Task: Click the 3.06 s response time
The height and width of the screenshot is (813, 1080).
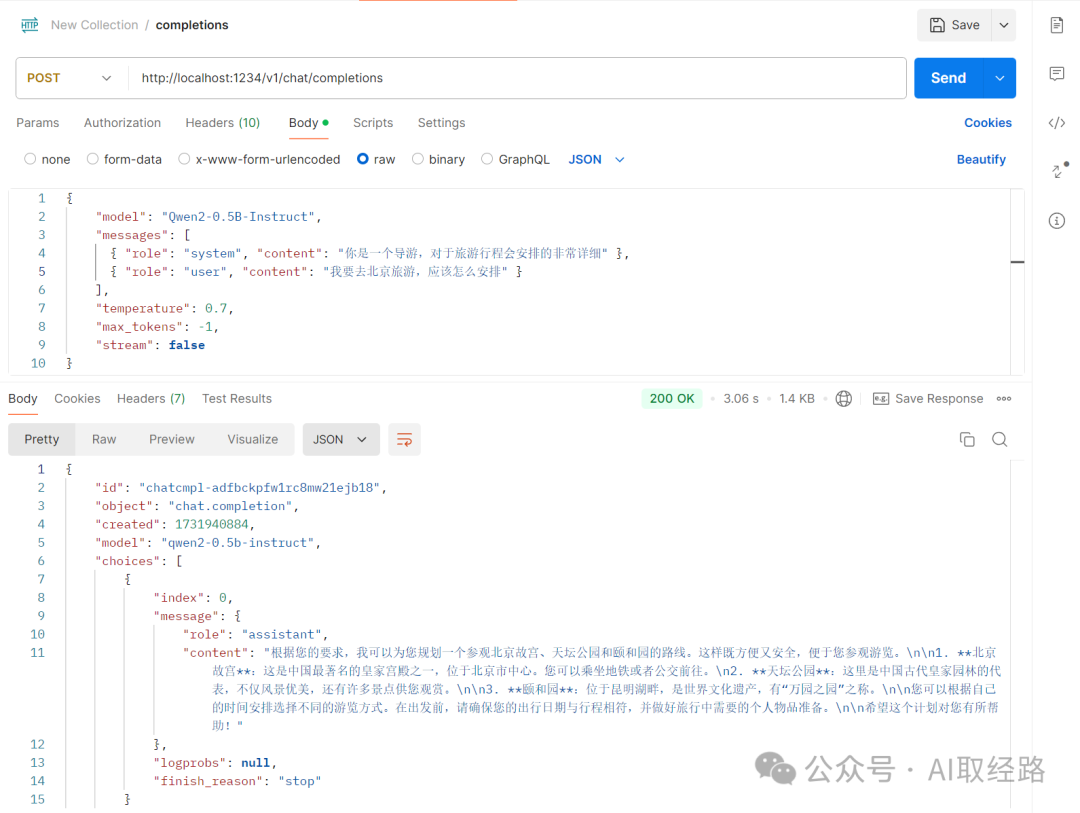Action: coord(740,399)
